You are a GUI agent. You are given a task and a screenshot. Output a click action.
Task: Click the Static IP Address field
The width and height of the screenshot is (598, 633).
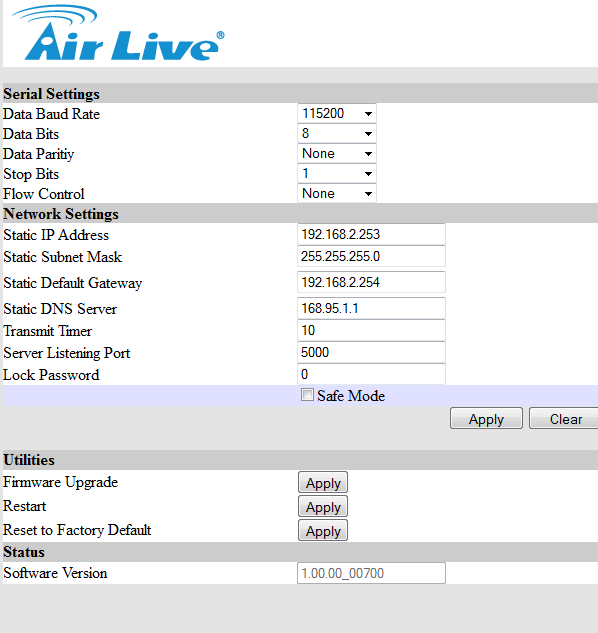coord(371,234)
